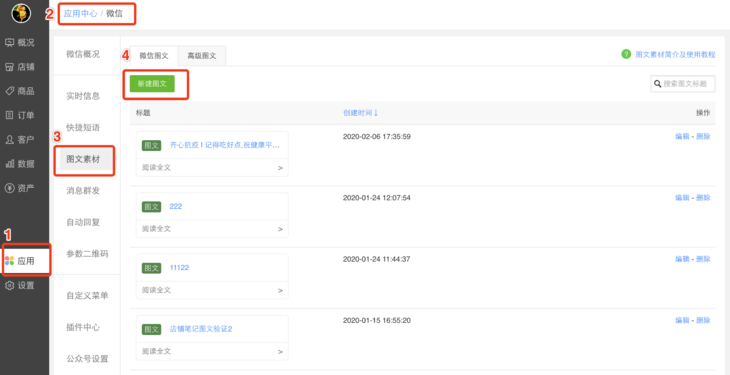Open the 应用中心 breadcrumb link

81,14
